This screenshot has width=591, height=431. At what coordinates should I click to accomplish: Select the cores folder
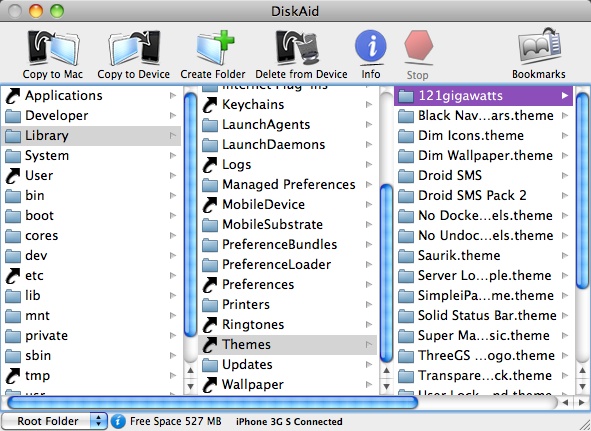[x=92, y=236]
